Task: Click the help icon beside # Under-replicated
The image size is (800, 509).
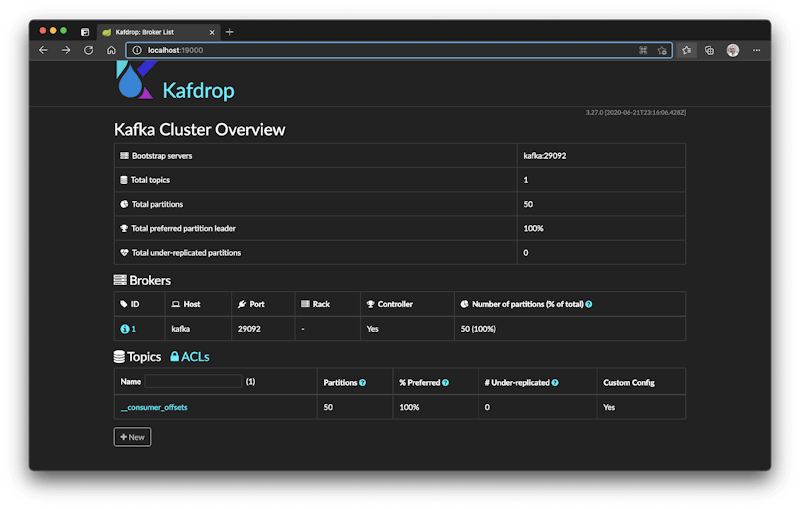Action: click(x=555, y=382)
